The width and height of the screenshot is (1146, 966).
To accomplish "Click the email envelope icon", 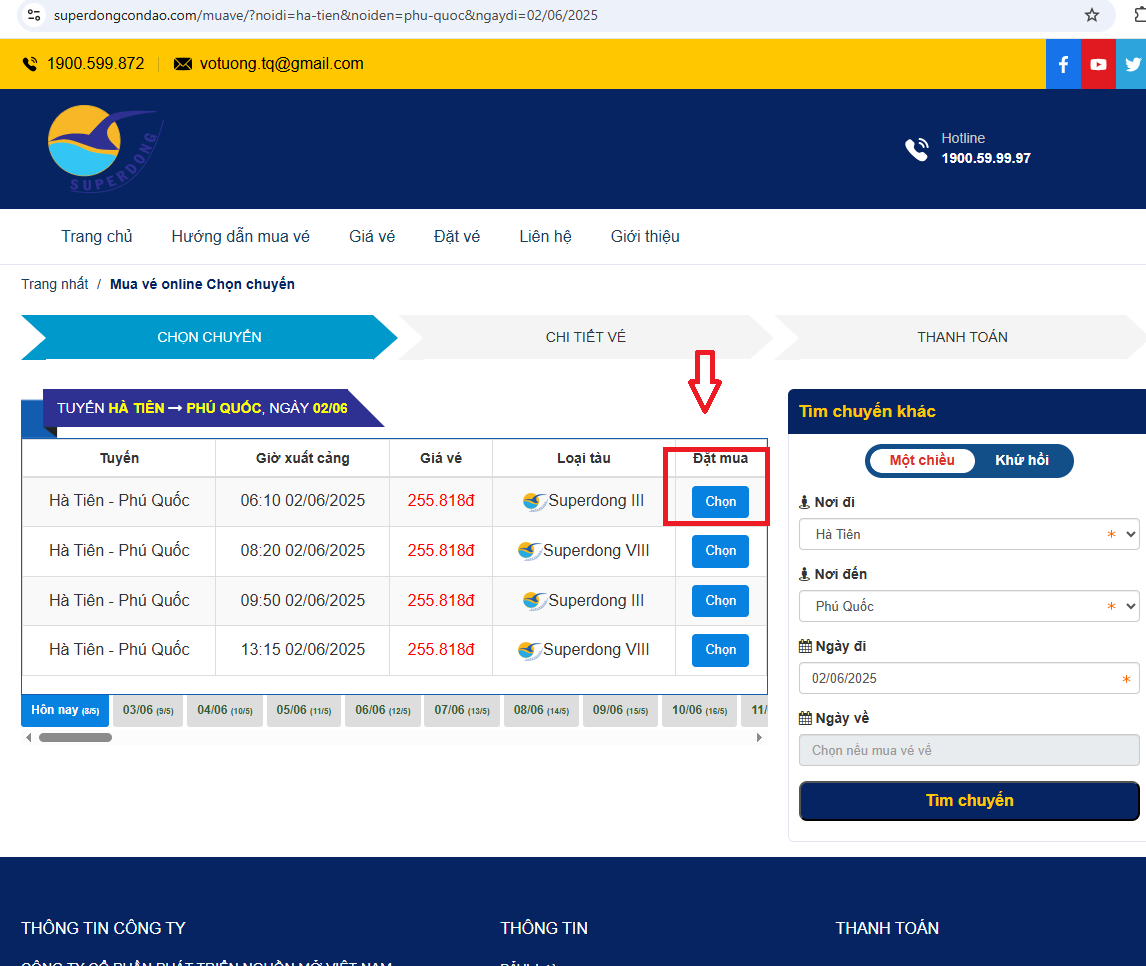I will [182, 64].
